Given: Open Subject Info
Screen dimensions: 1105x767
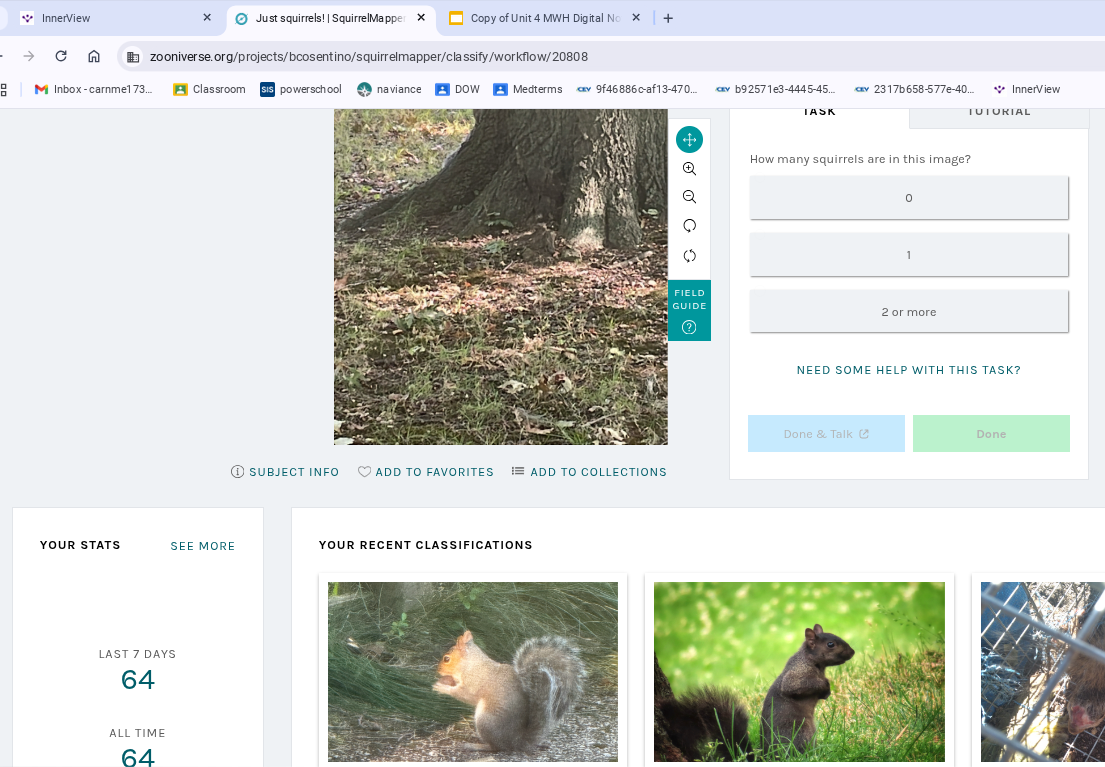Looking at the screenshot, I should click(285, 472).
